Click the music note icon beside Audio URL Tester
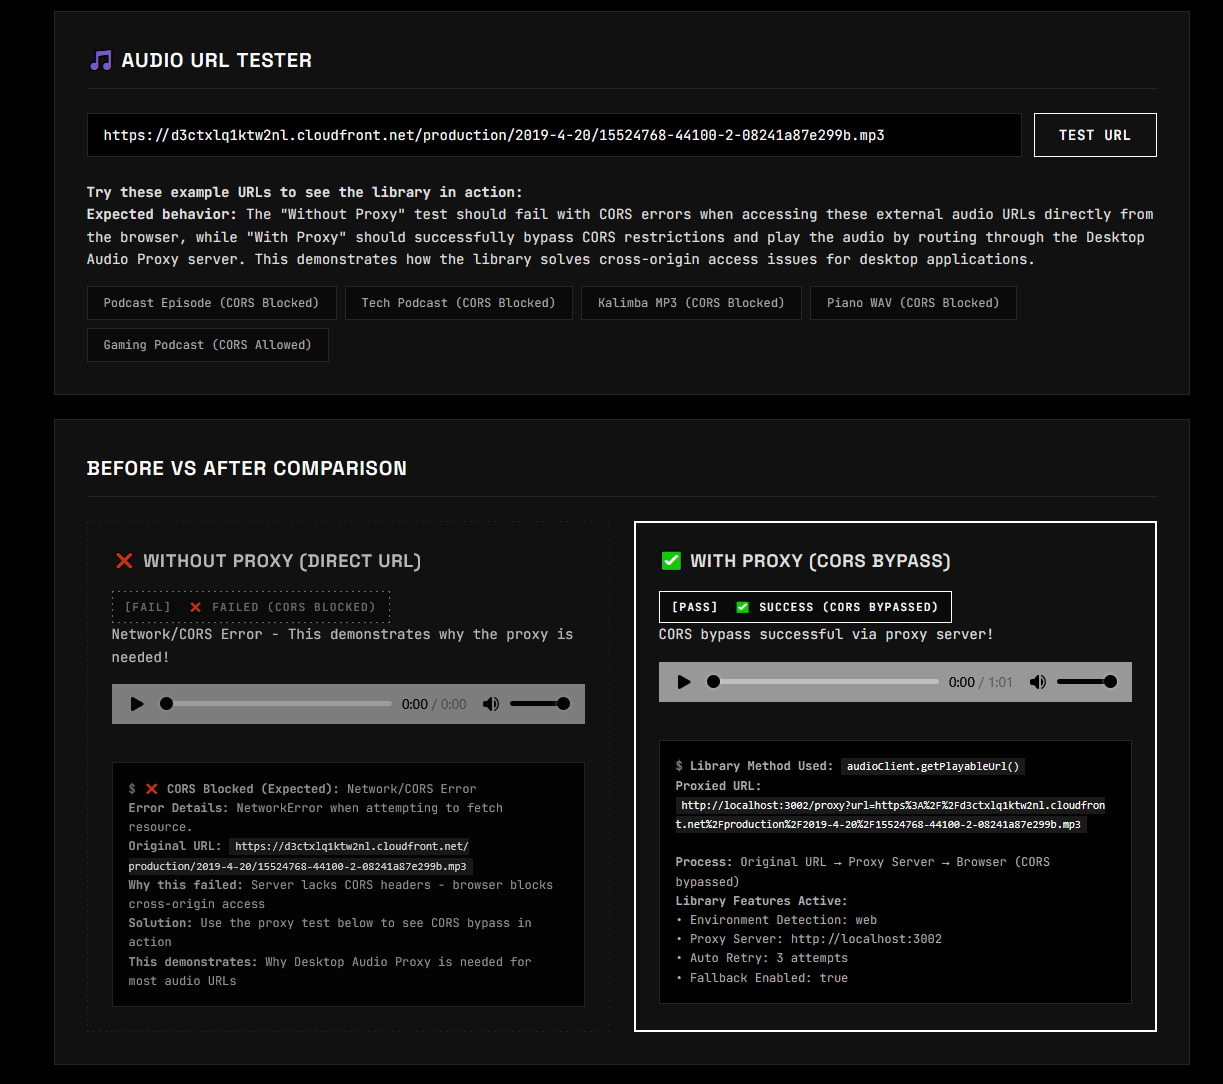1223x1084 pixels. pos(98,60)
